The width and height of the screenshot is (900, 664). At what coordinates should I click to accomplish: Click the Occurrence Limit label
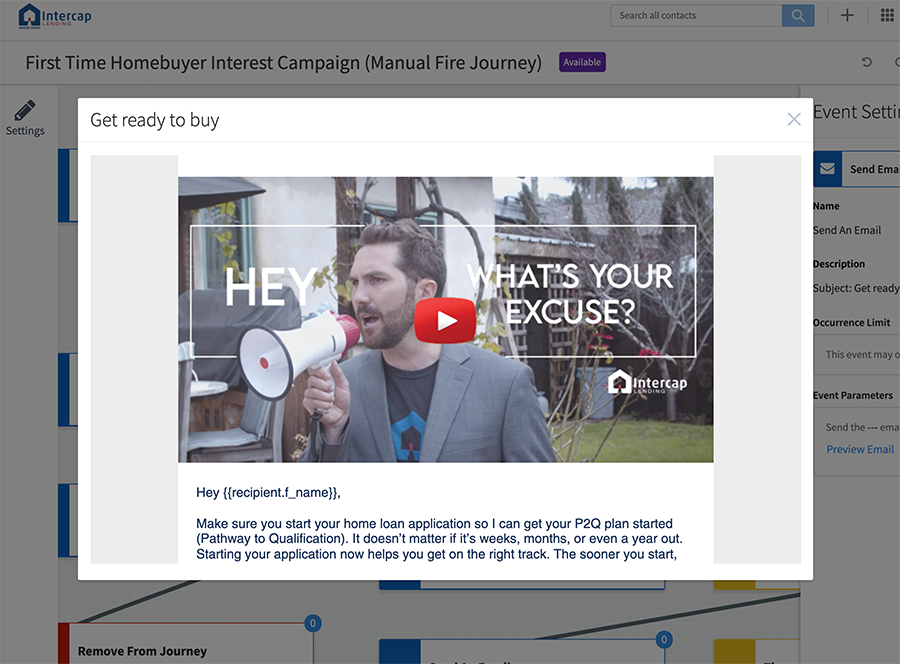click(852, 323)
